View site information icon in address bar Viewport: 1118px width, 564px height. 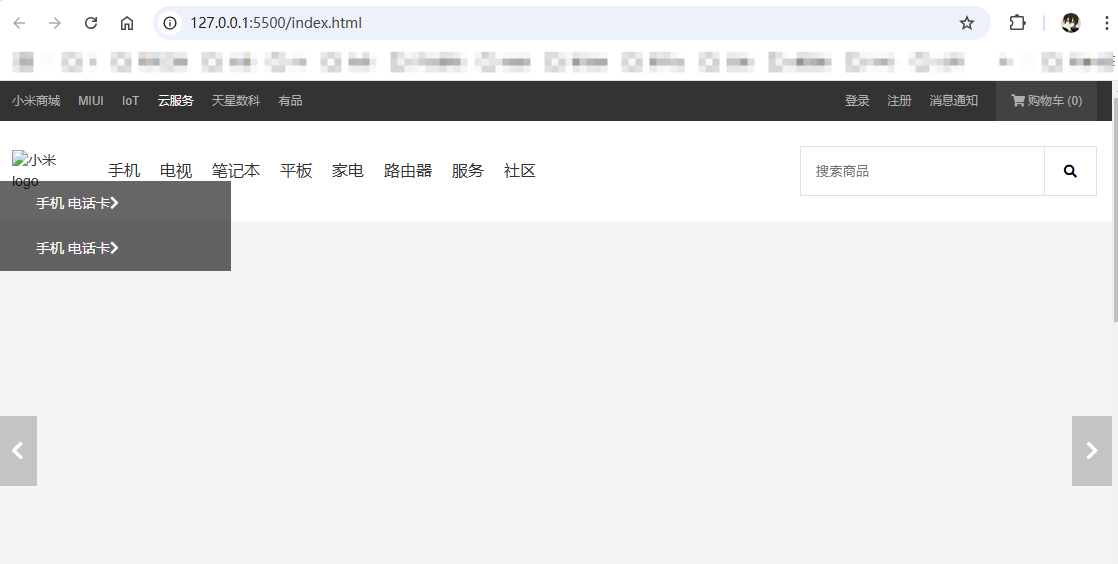[x=170, y=23]
